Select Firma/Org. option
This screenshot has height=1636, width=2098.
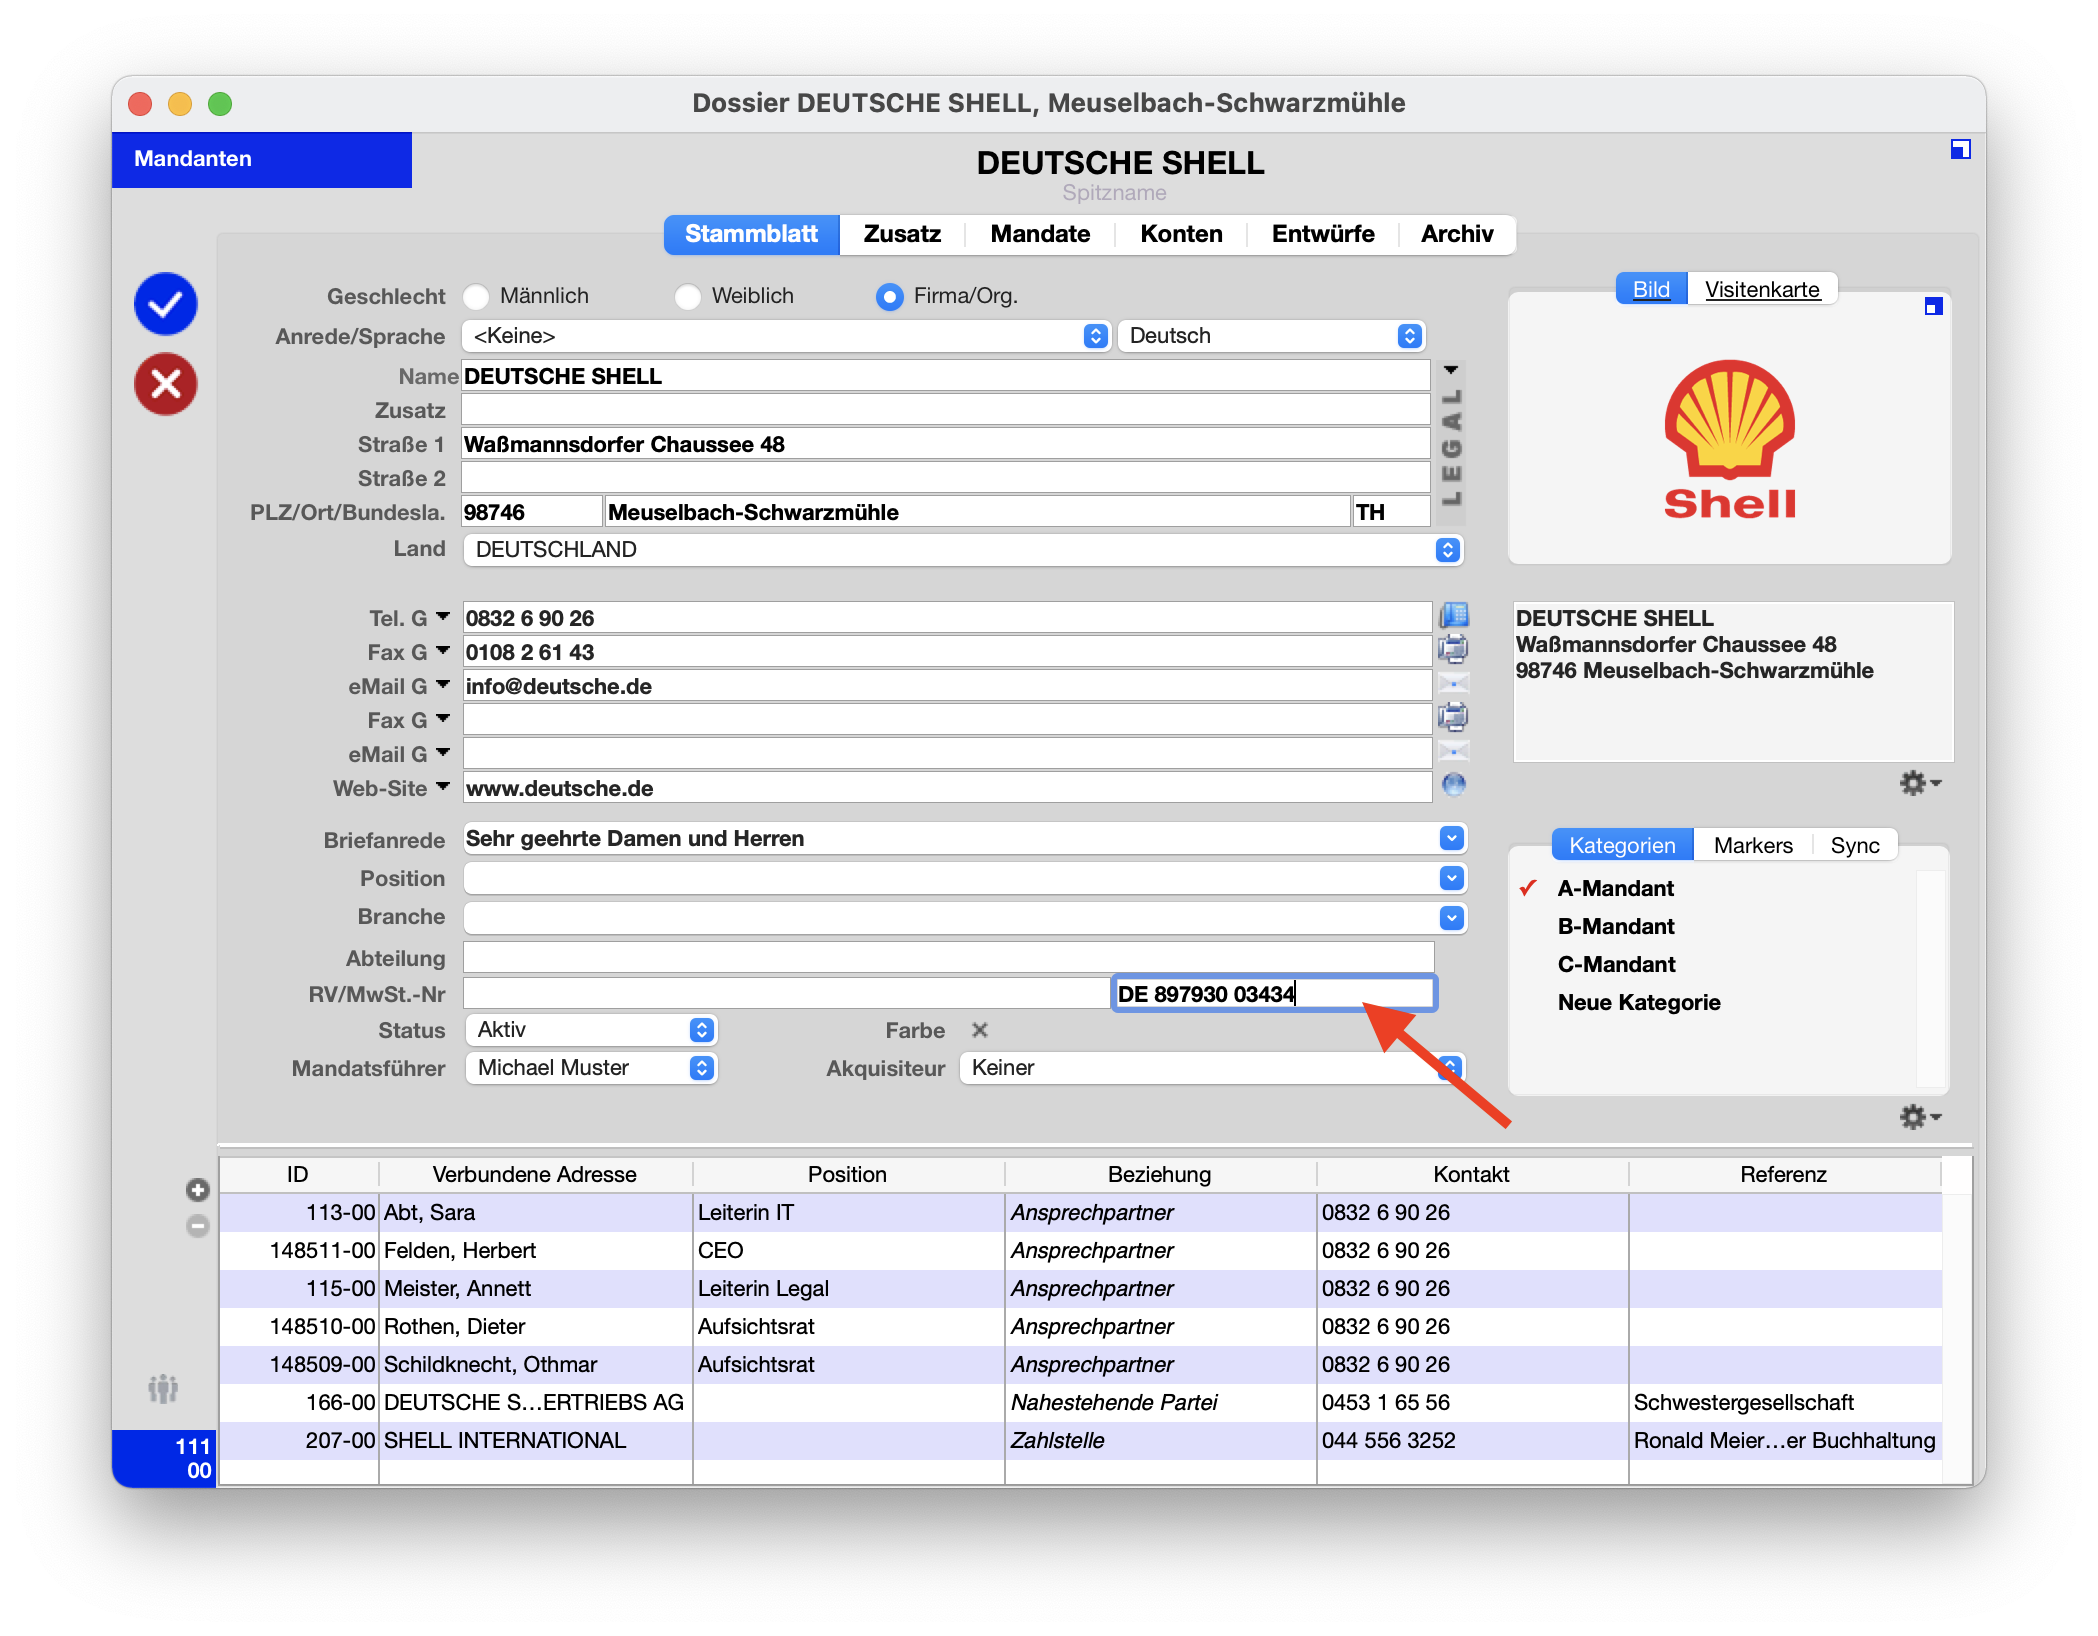pos(889,296)
